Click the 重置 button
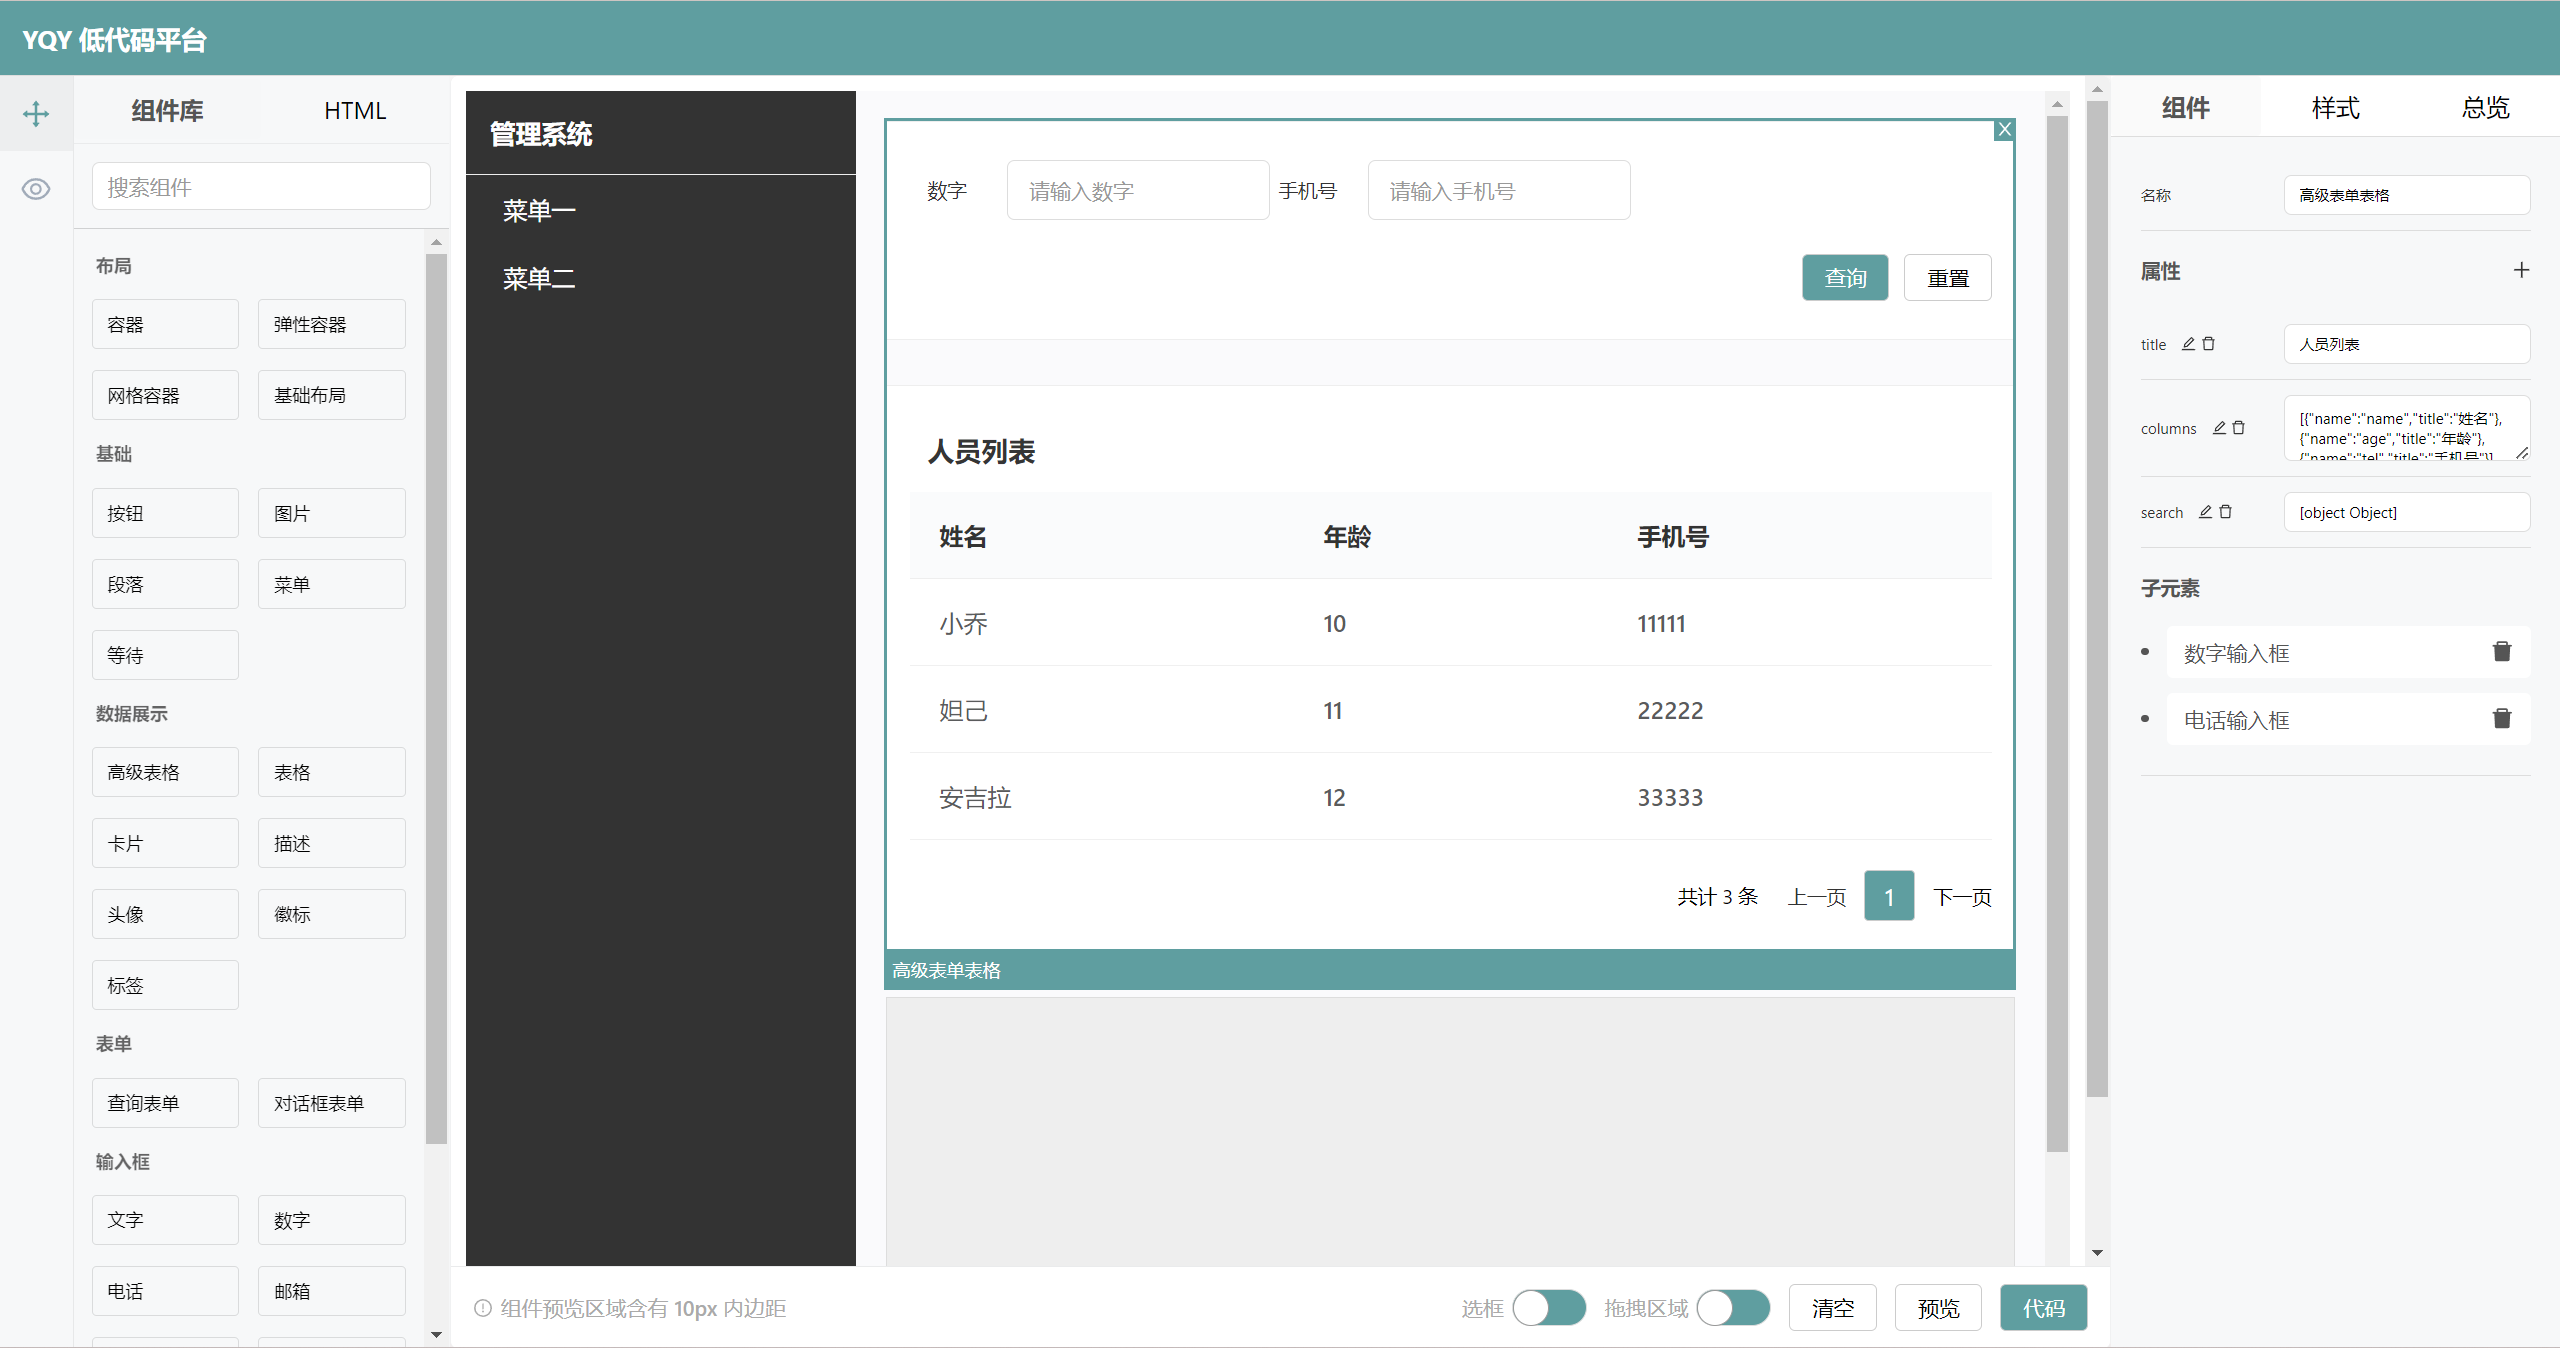The height and width of the screenshot is (1348, 2560). (1947, 278)
